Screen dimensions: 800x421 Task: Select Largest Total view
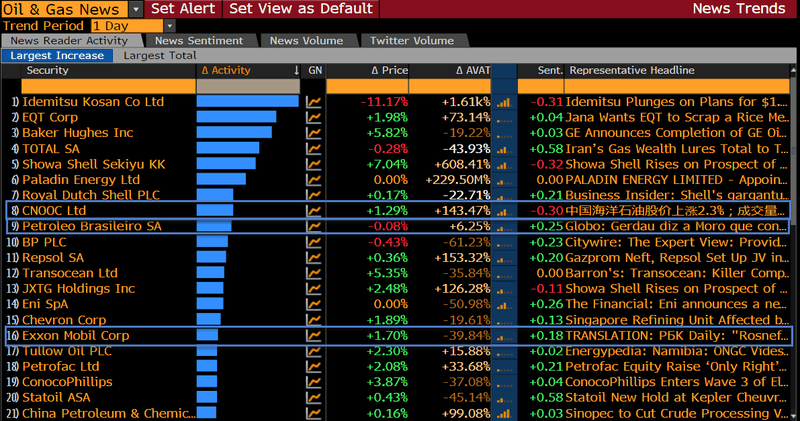(160, 56)
